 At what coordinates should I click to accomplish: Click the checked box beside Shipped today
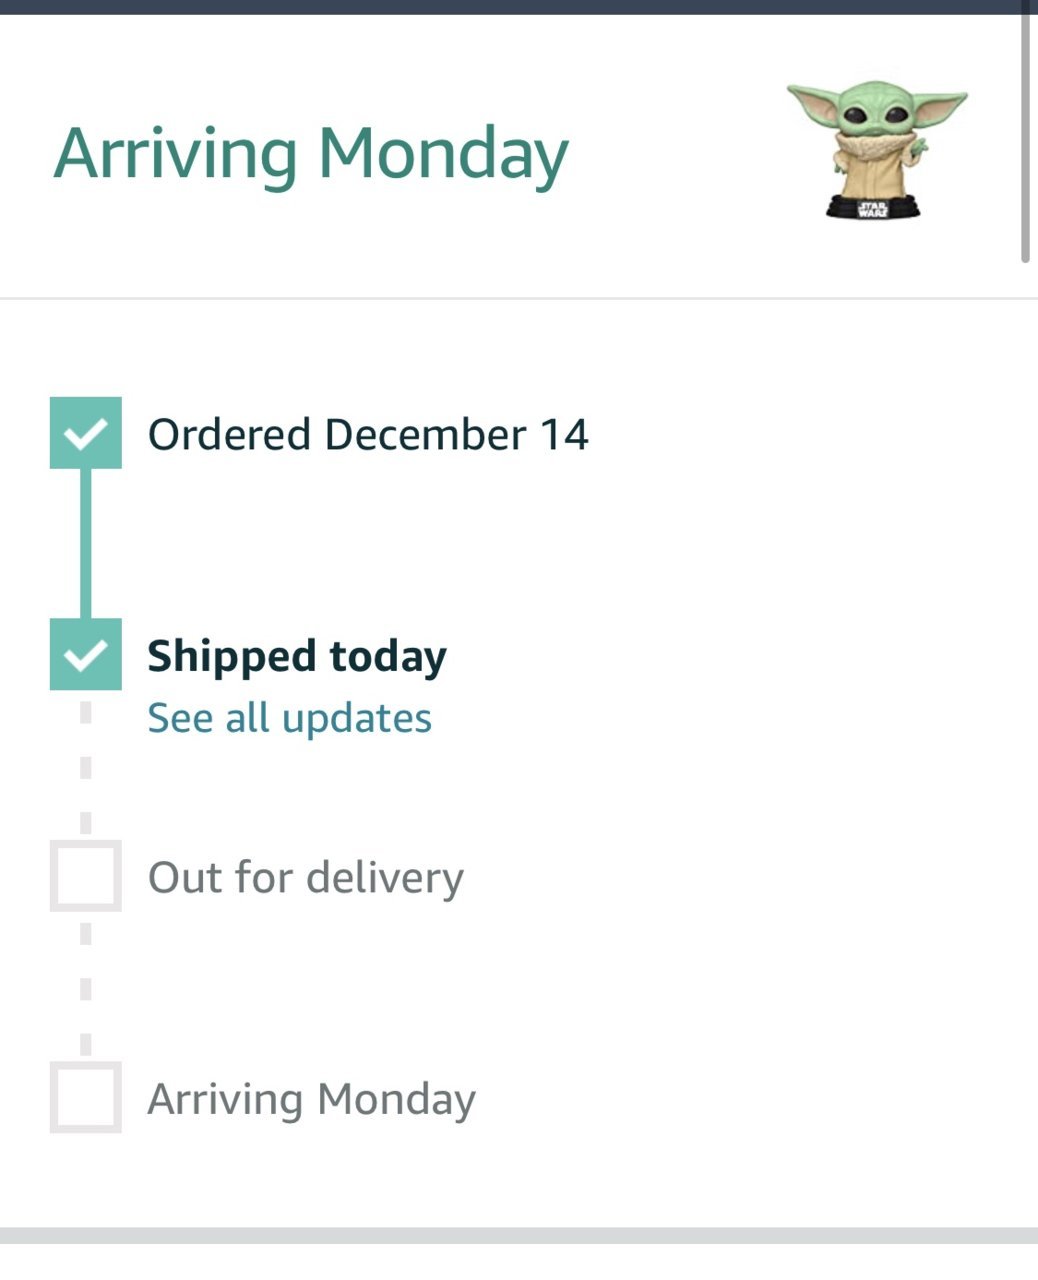[x=86, y=654]
